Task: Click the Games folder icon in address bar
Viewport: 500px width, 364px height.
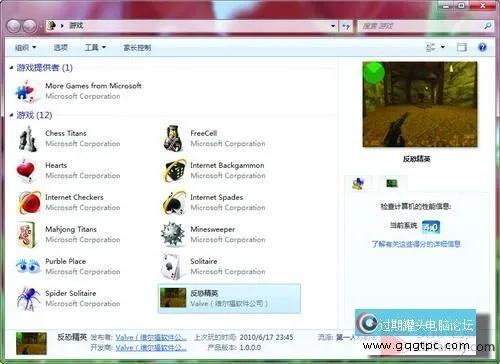Action: tap(52, 25)
